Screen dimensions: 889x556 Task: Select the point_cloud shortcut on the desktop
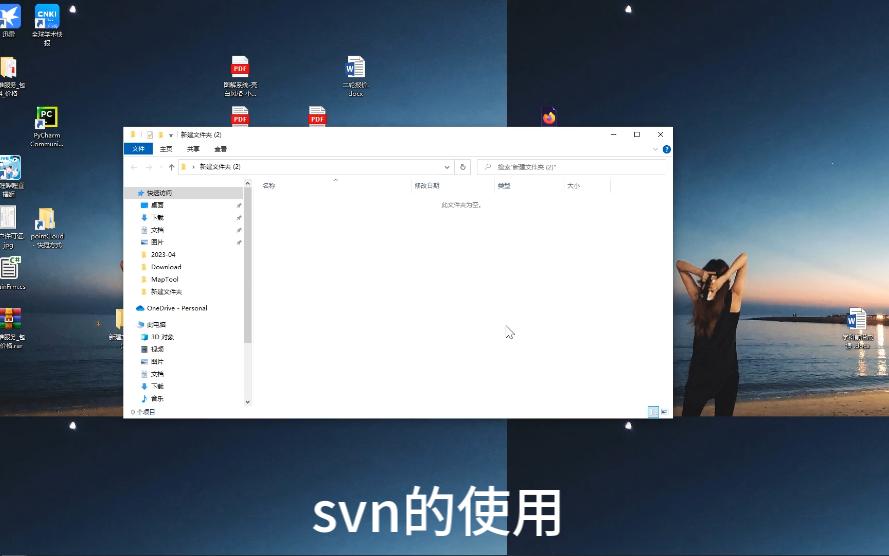tap(47, 228)
